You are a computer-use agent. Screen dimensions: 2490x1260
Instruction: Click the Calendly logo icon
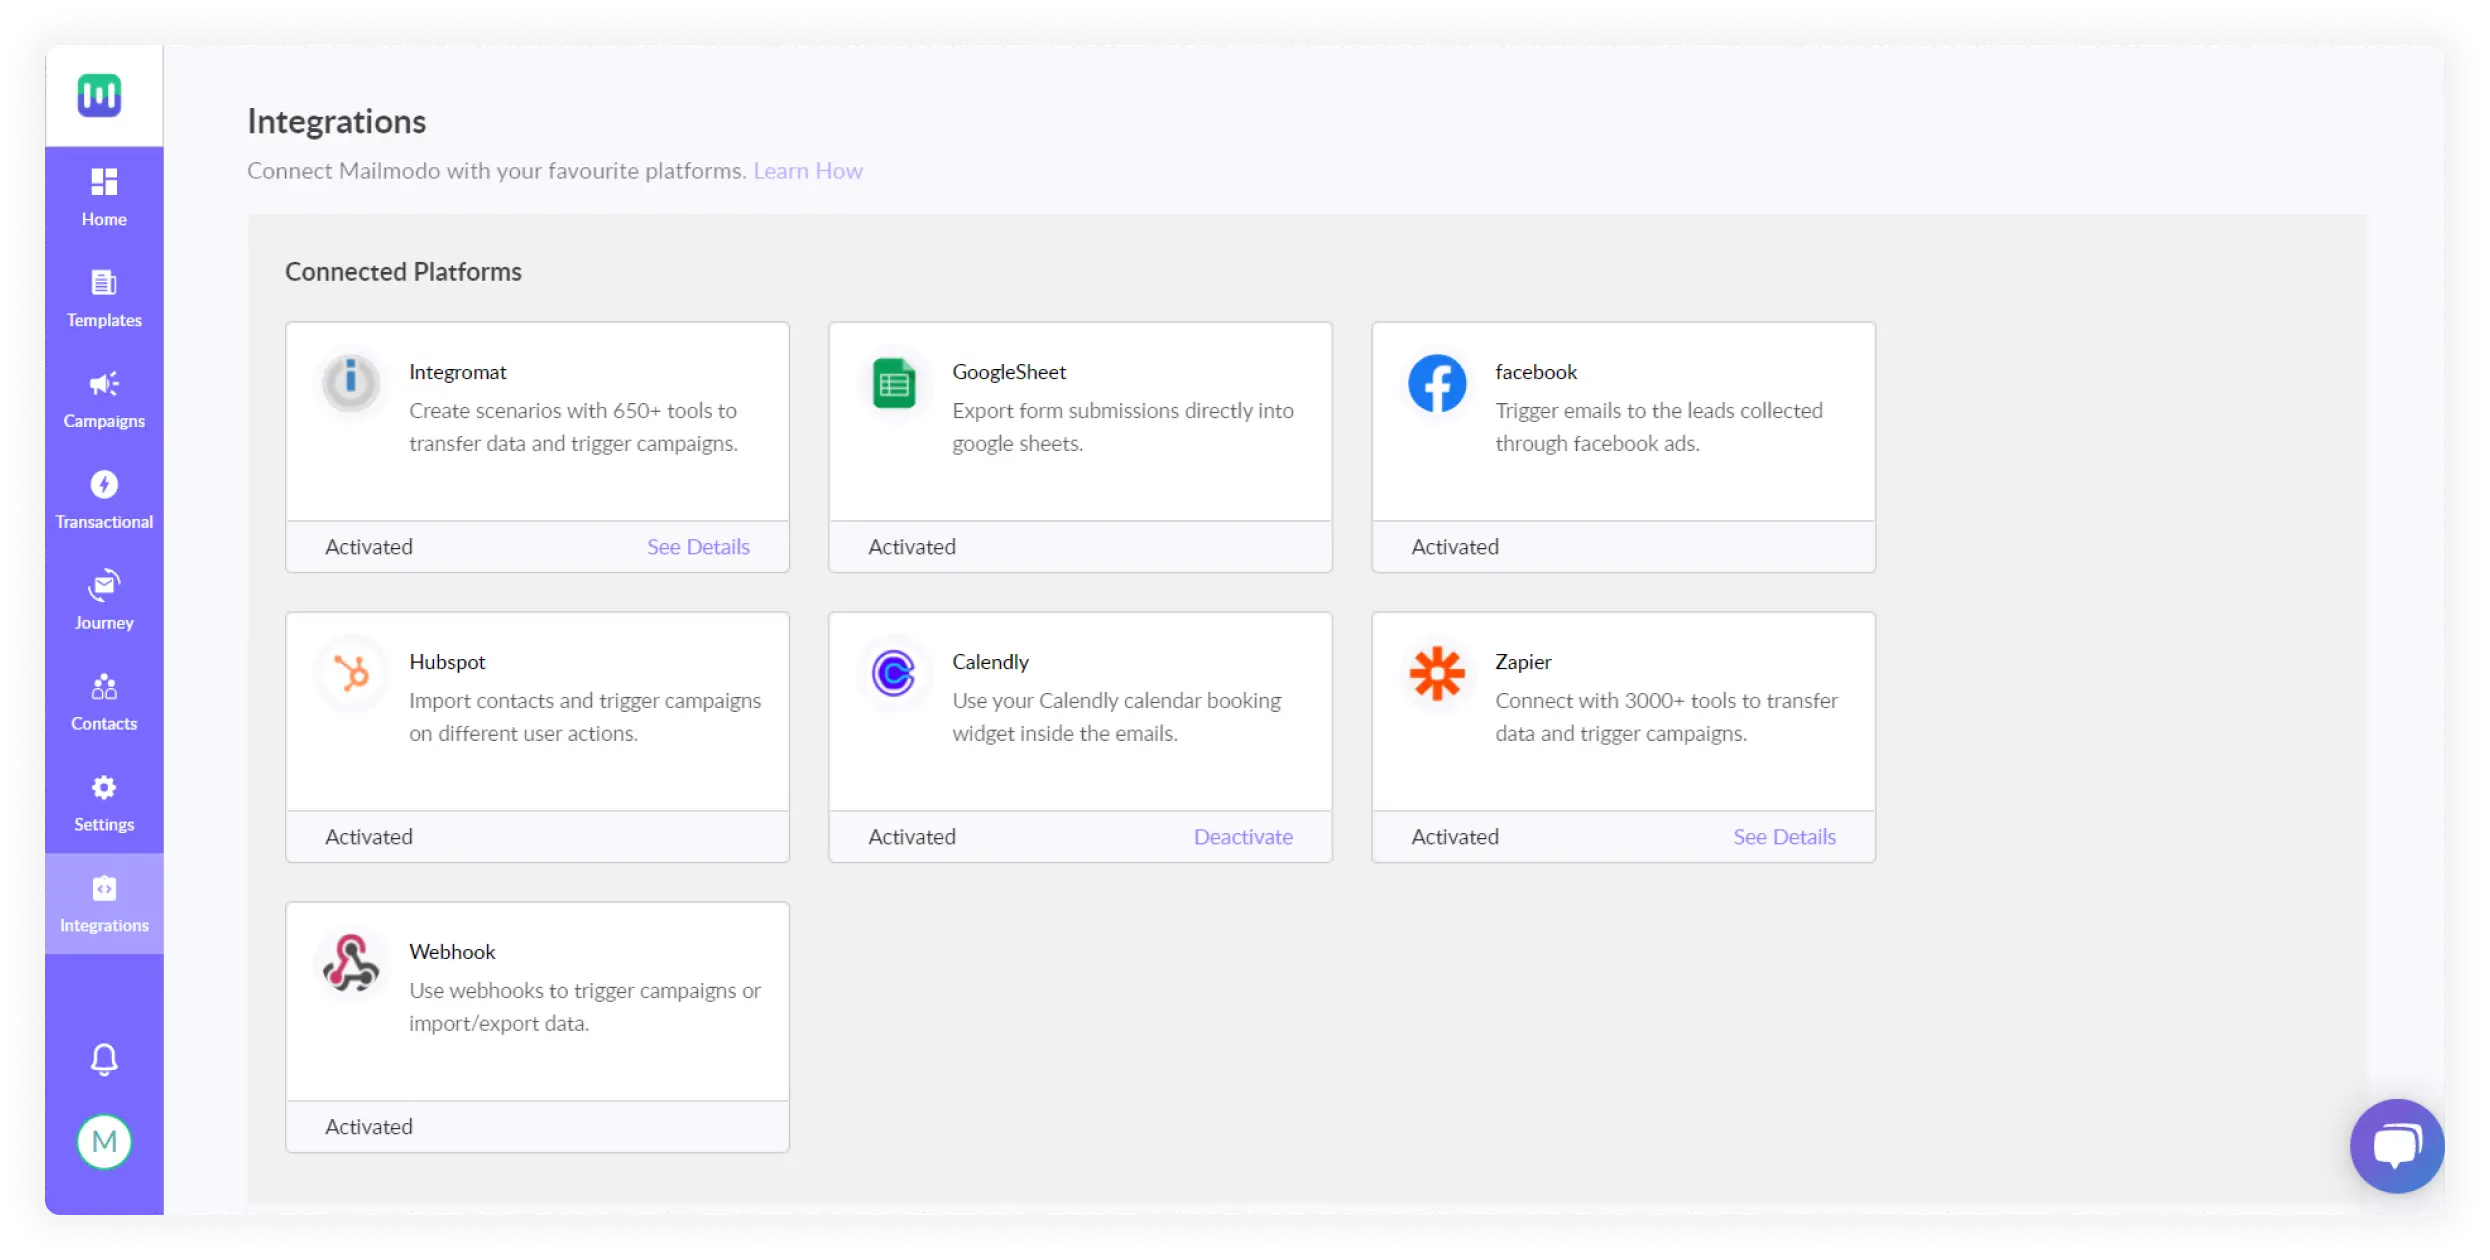point(894,673)
